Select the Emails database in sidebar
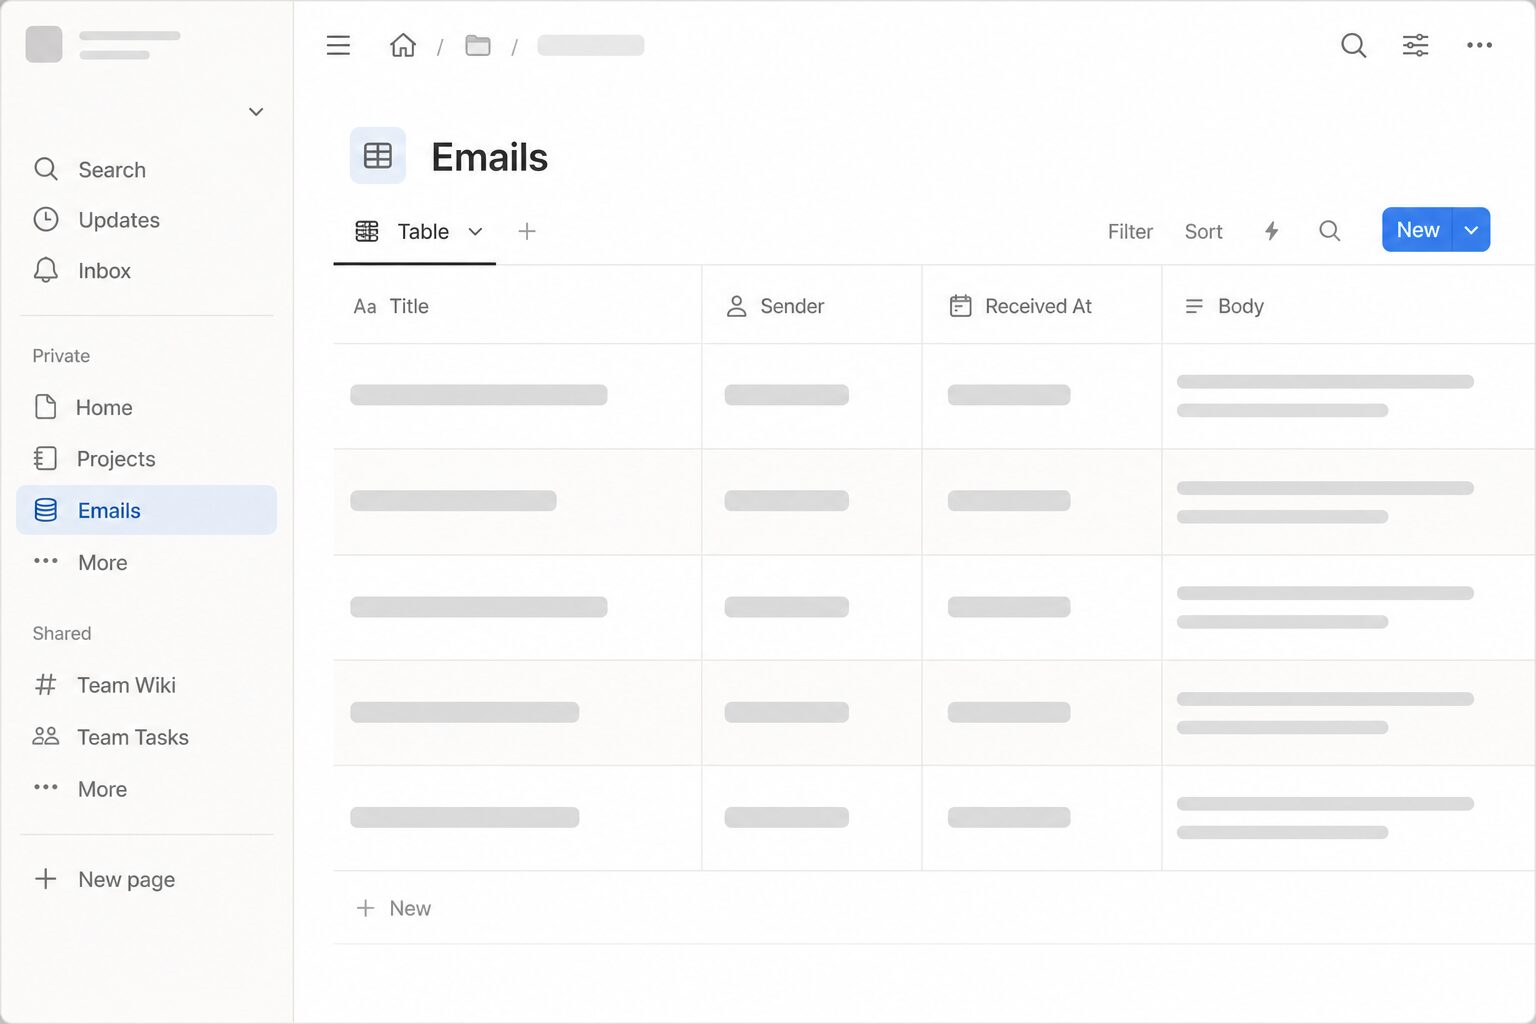Screen dimensions: 1536x1024 click(x=147, y=510)
